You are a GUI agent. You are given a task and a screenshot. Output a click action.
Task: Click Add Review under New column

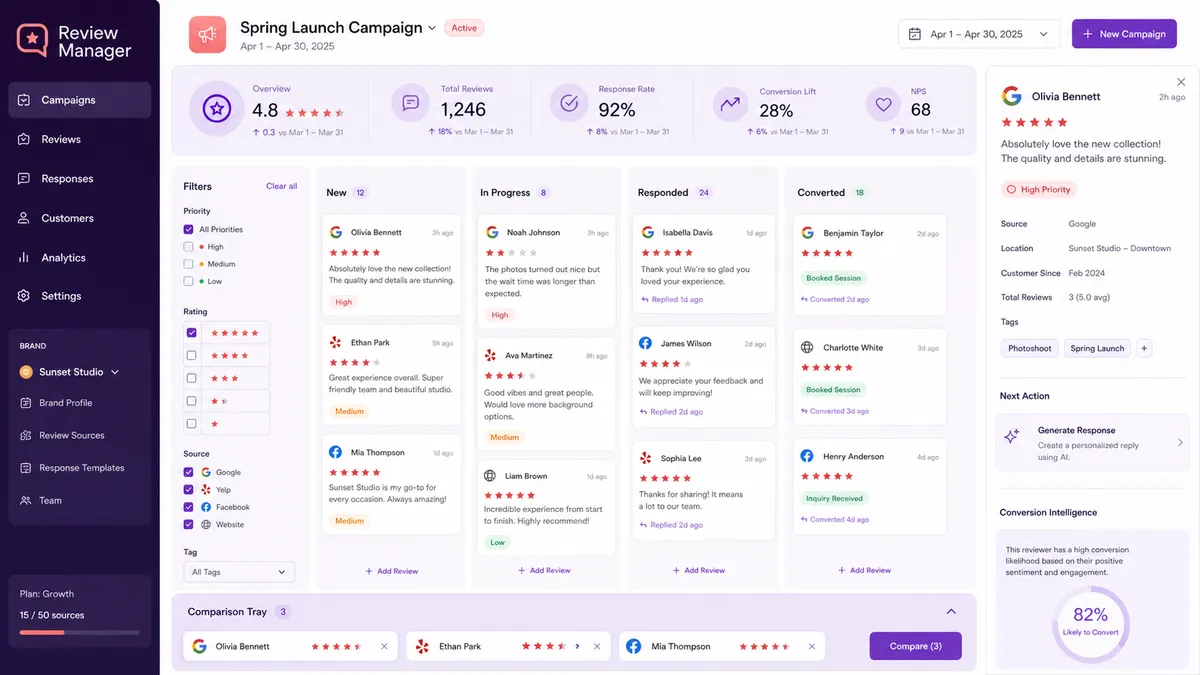(x=392, y=571)
